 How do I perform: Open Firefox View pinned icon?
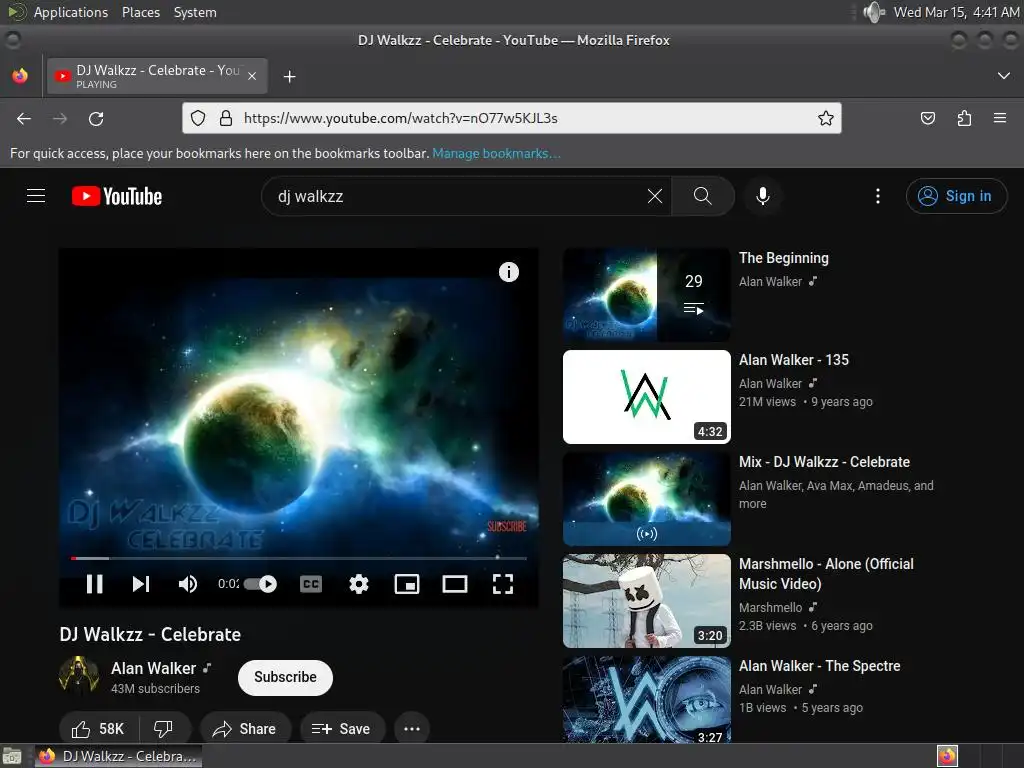click(20, 76)
